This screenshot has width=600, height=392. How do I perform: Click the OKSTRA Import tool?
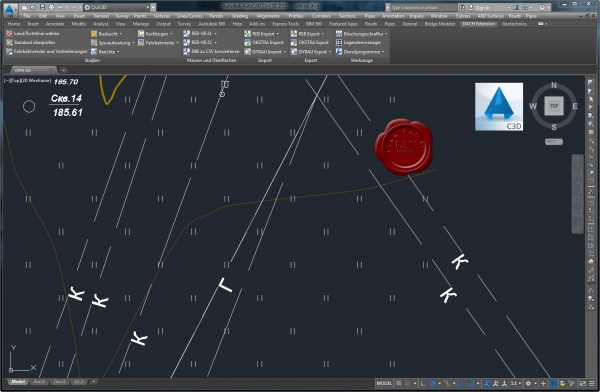click(x=264, y=42)
